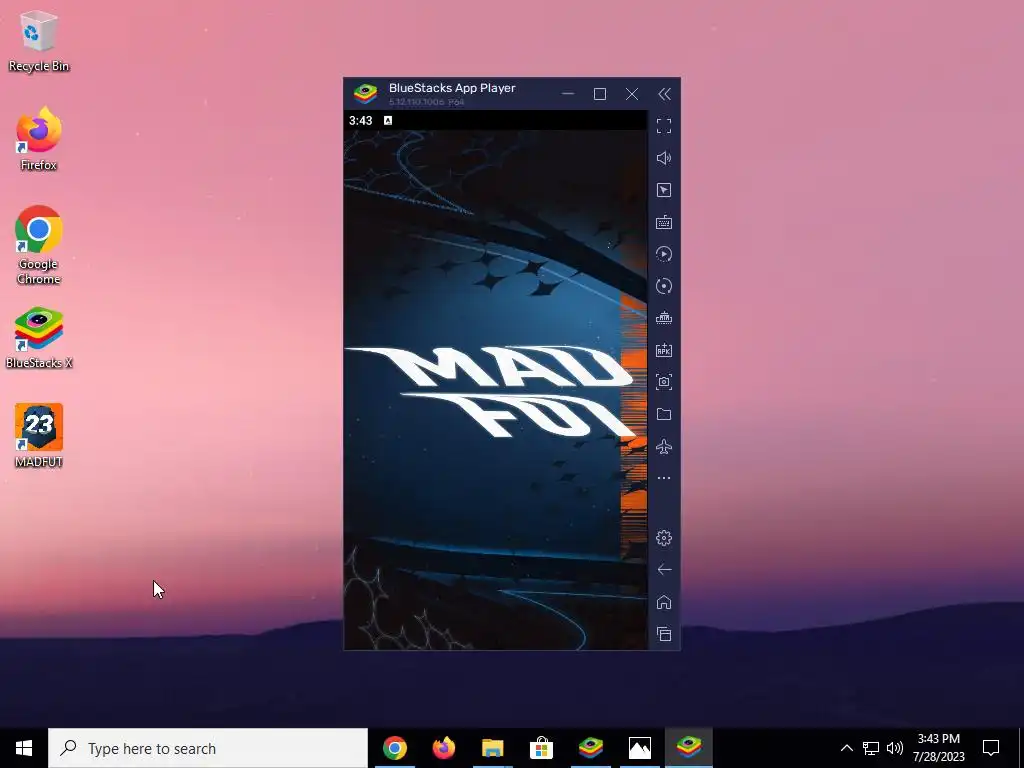The image size is (1024, 768).
Task: Click the sync operations circular icon
Action: 664,286
